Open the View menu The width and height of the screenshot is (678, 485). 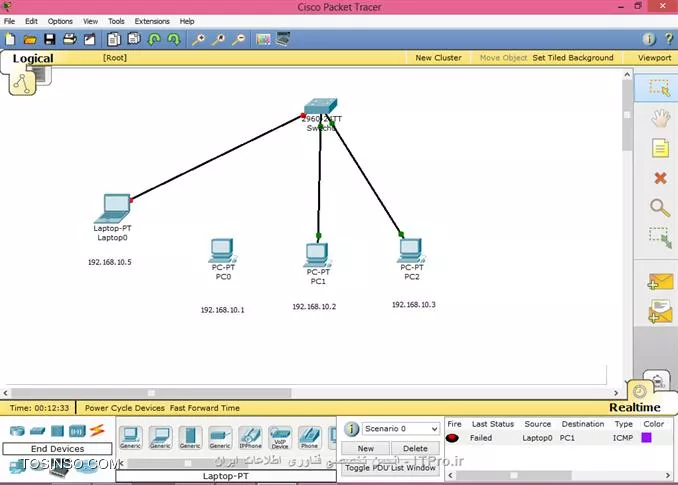90,21
